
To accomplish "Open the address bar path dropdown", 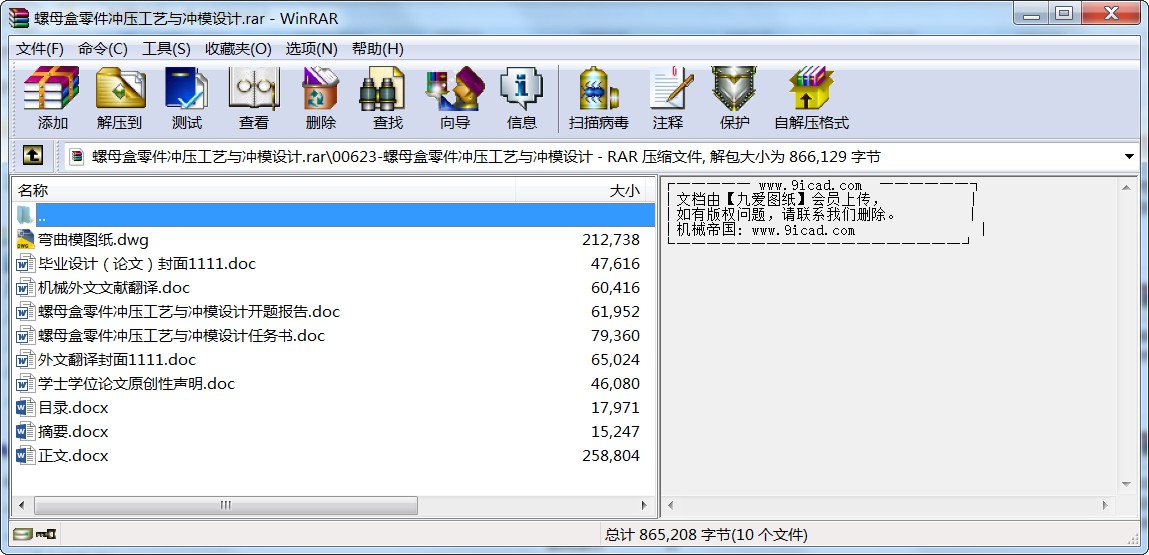I will (1129, 156).
